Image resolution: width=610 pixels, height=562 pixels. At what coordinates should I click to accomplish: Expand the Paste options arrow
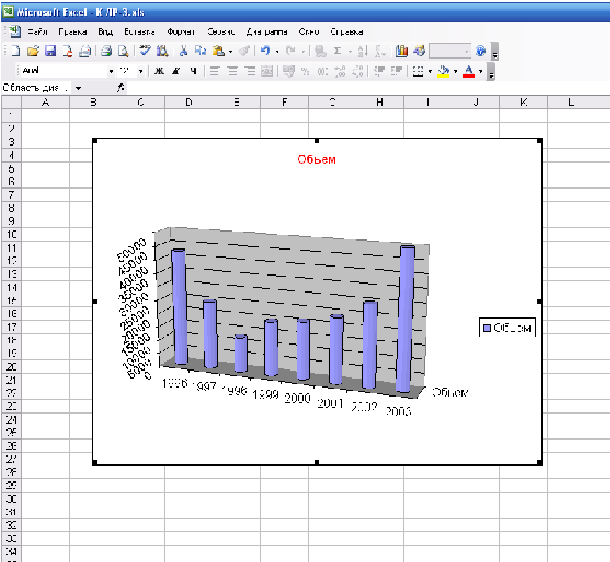point(230,51)
